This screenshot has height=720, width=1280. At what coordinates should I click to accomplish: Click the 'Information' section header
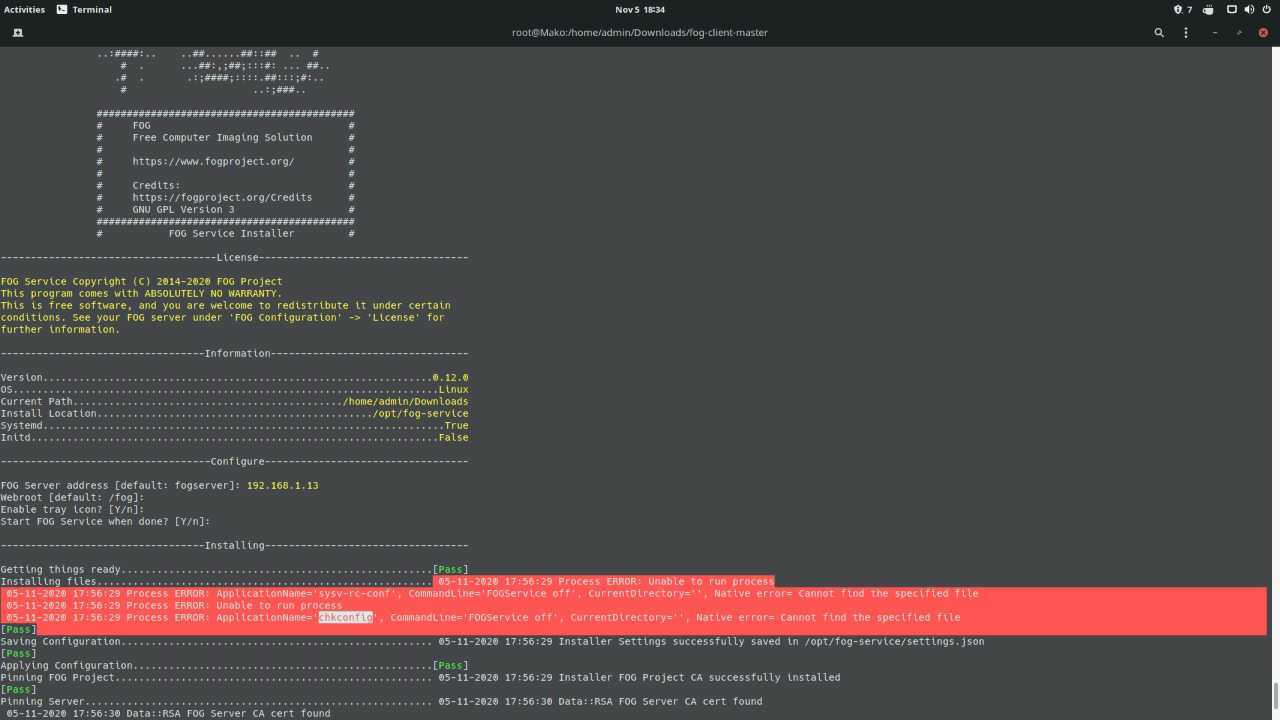pos(237,353)
